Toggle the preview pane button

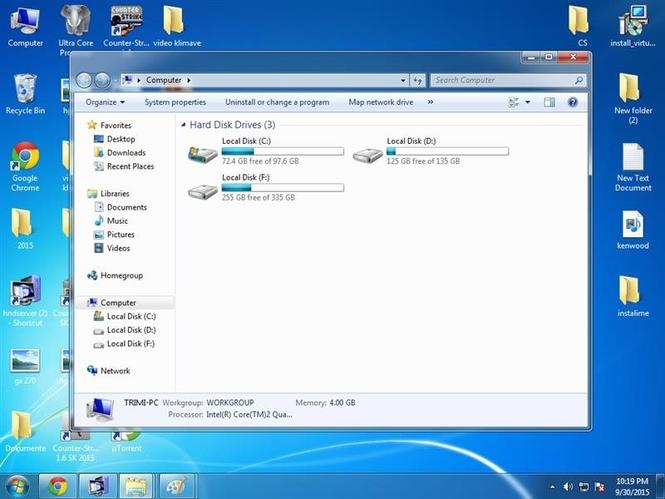(549, 102)
